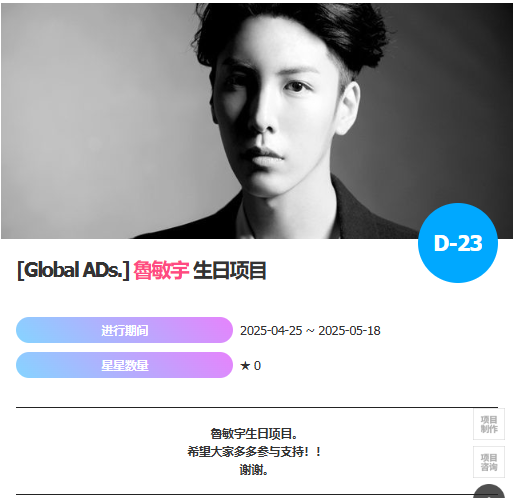
Task: Click the blue D-23 countdown badge
Action: pyautogui.click(x=458, y=243)
